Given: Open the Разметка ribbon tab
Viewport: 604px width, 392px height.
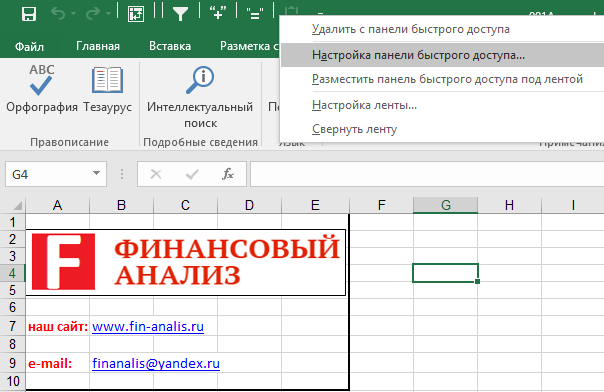Looking at the screenshot, I should tap(249, 46).
